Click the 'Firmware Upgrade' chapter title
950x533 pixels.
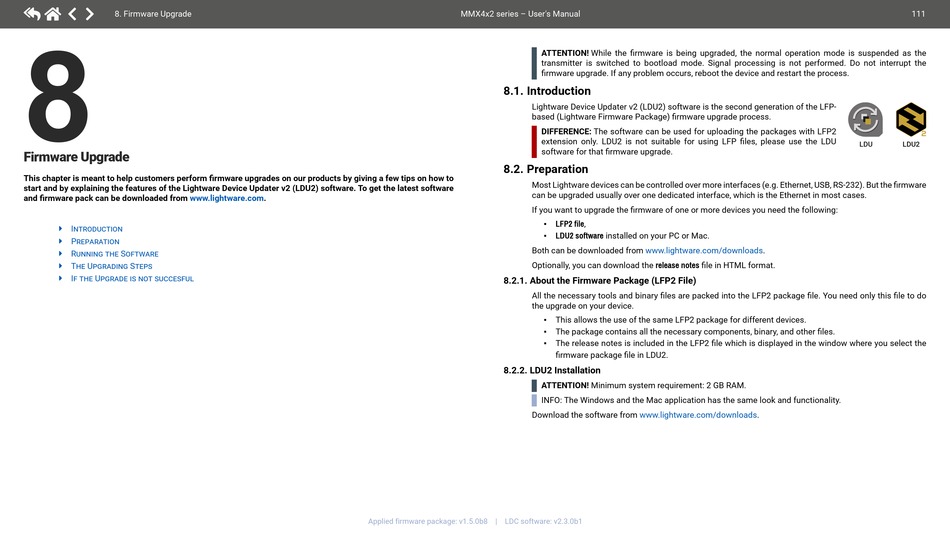pyautogui.click(x=76, y=157)
